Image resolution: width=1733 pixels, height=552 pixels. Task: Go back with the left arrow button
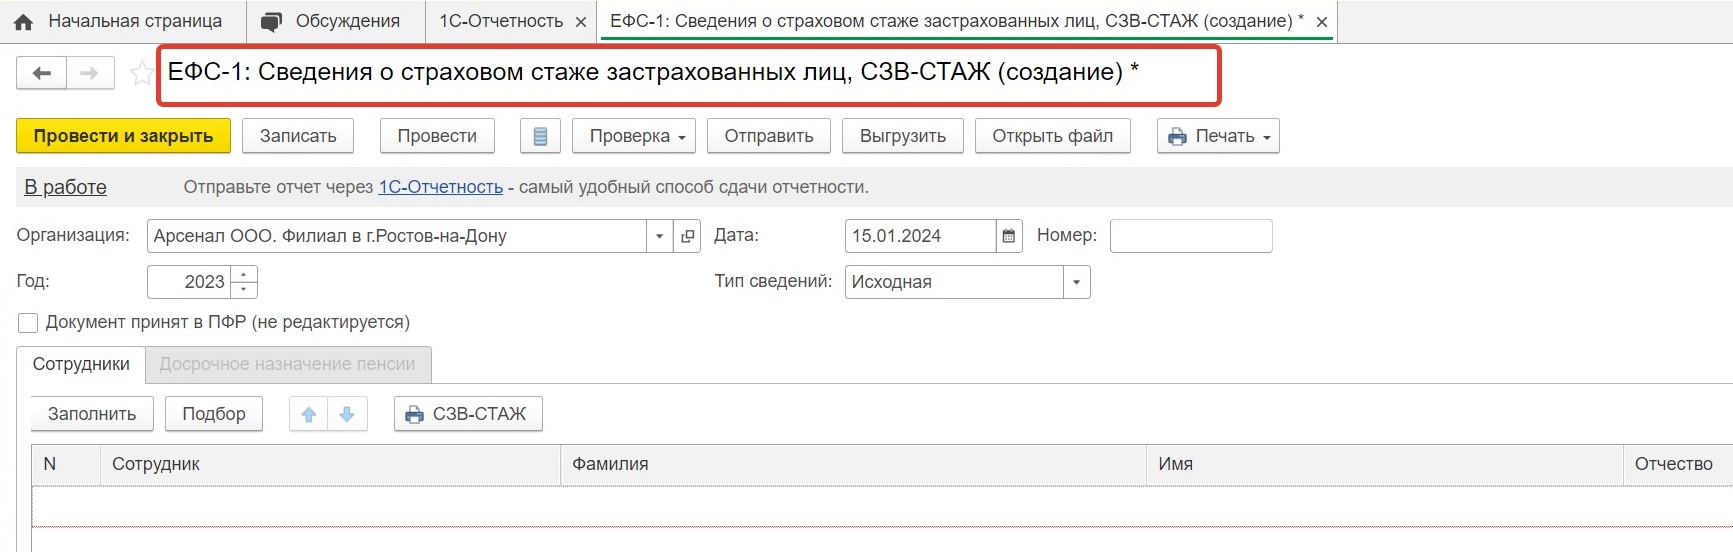[x=42, y=73]
